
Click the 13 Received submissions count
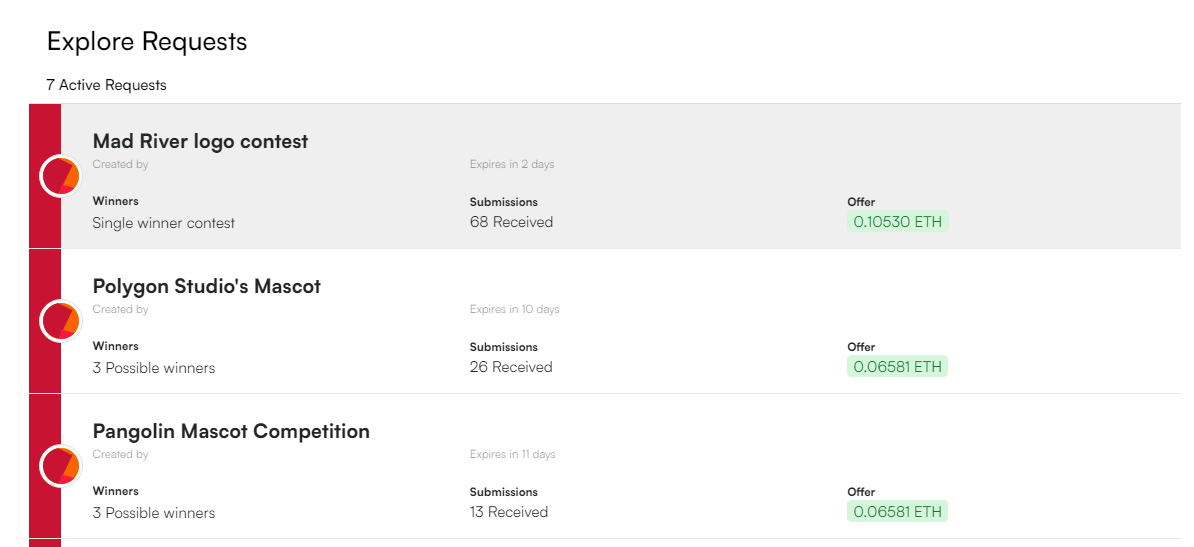coord(509,512)
